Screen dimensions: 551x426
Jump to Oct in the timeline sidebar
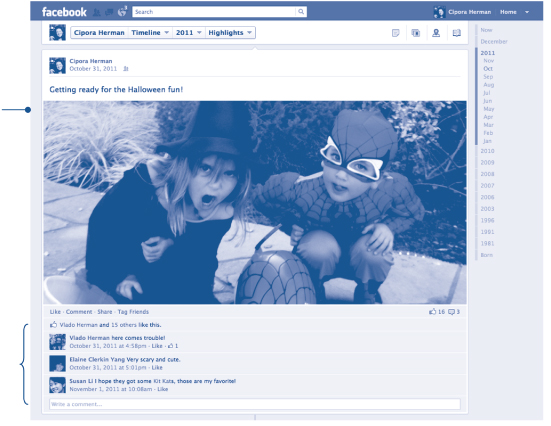click(x=488, y=69)
